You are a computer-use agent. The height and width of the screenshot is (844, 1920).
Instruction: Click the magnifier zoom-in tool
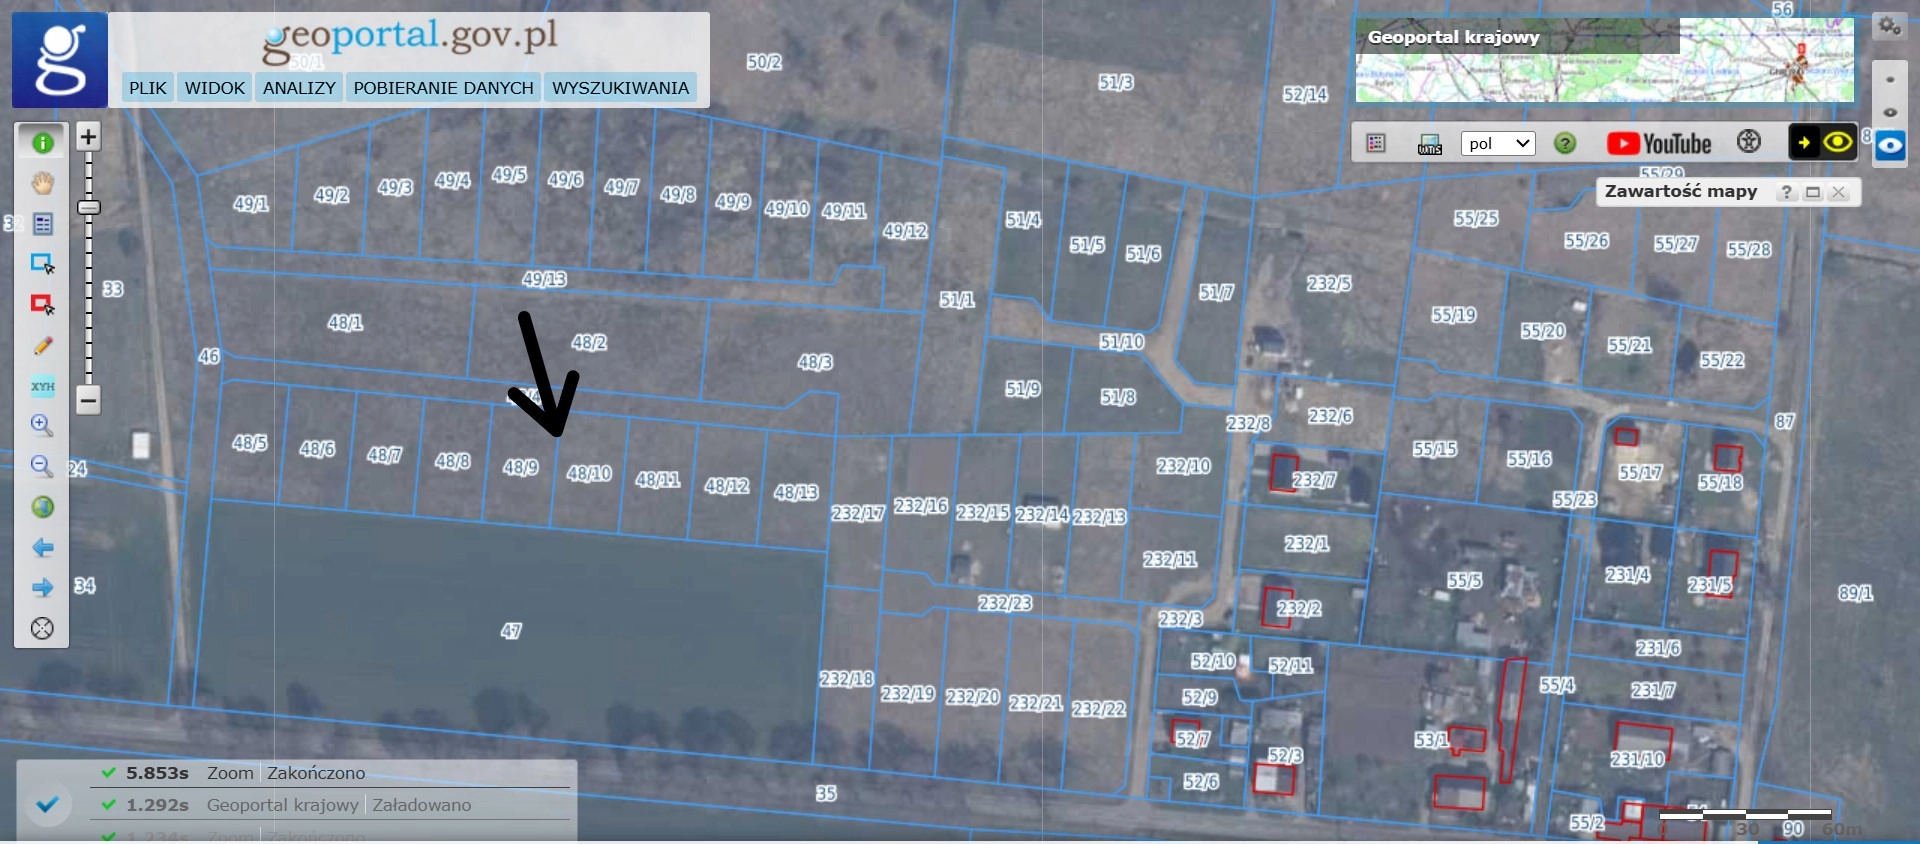click(x=42, y=425)
